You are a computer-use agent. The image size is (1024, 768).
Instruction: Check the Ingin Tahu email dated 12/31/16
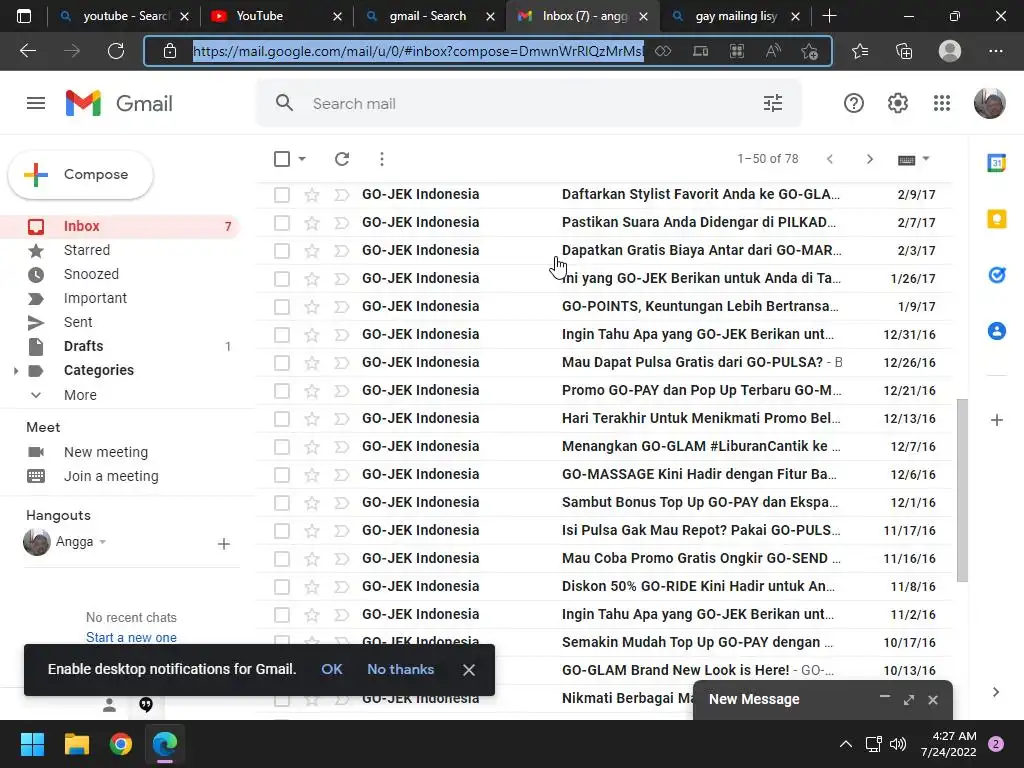point(282,335)
